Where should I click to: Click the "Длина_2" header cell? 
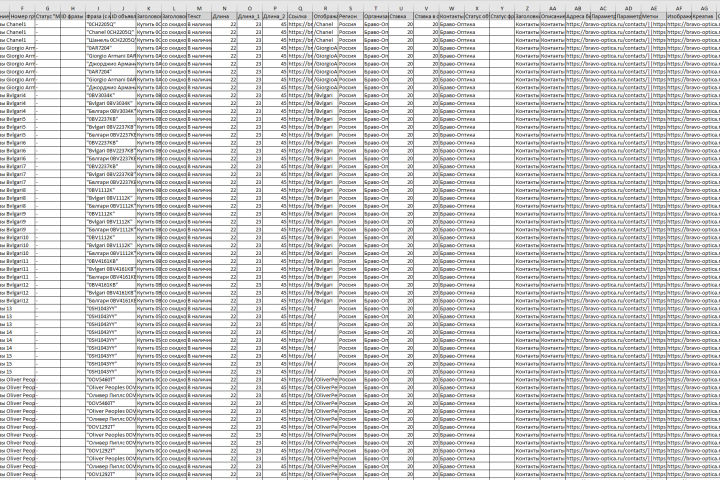tap(275, 16)
